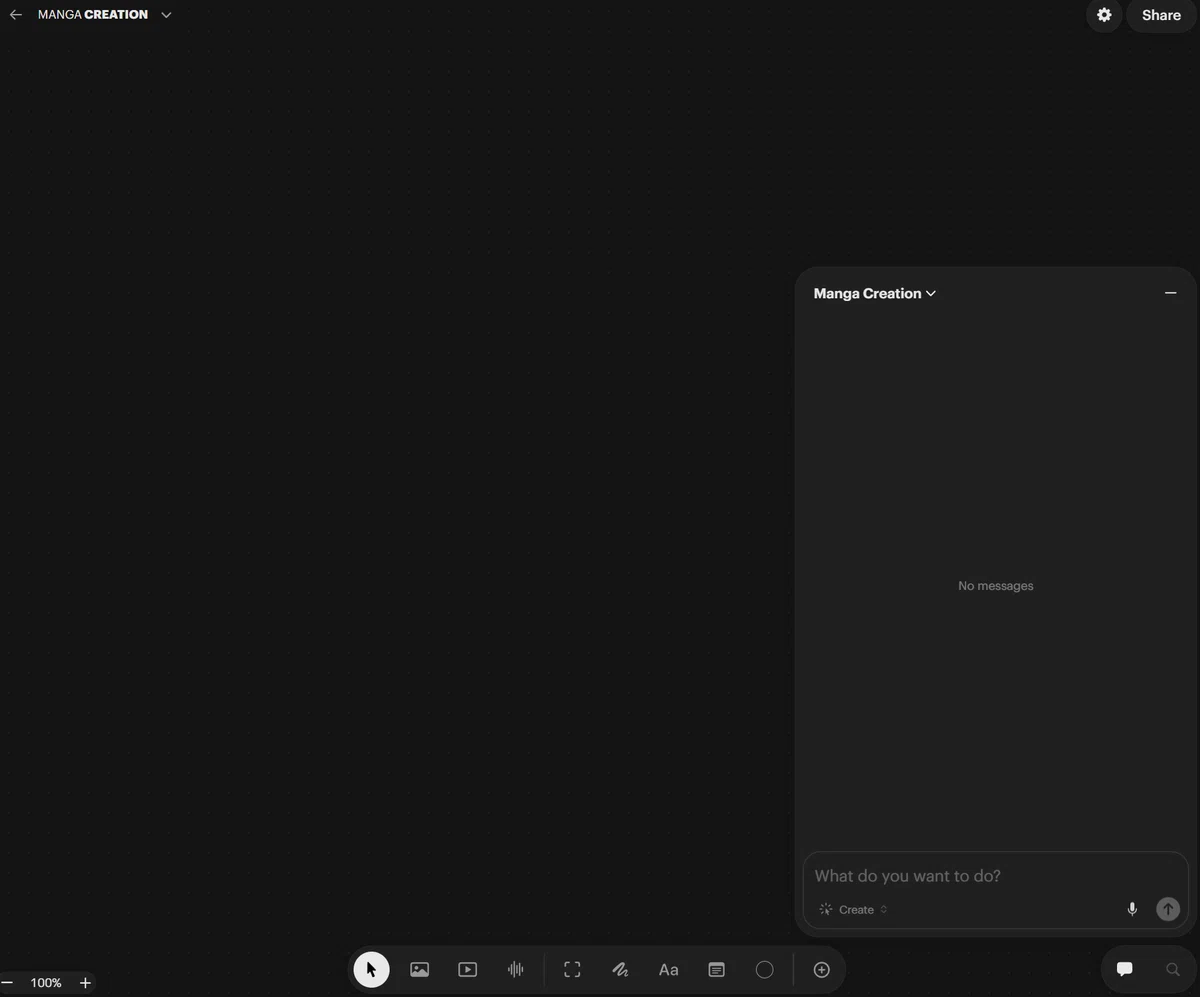Select the pointer cursor tool

(x=371, y=969)
